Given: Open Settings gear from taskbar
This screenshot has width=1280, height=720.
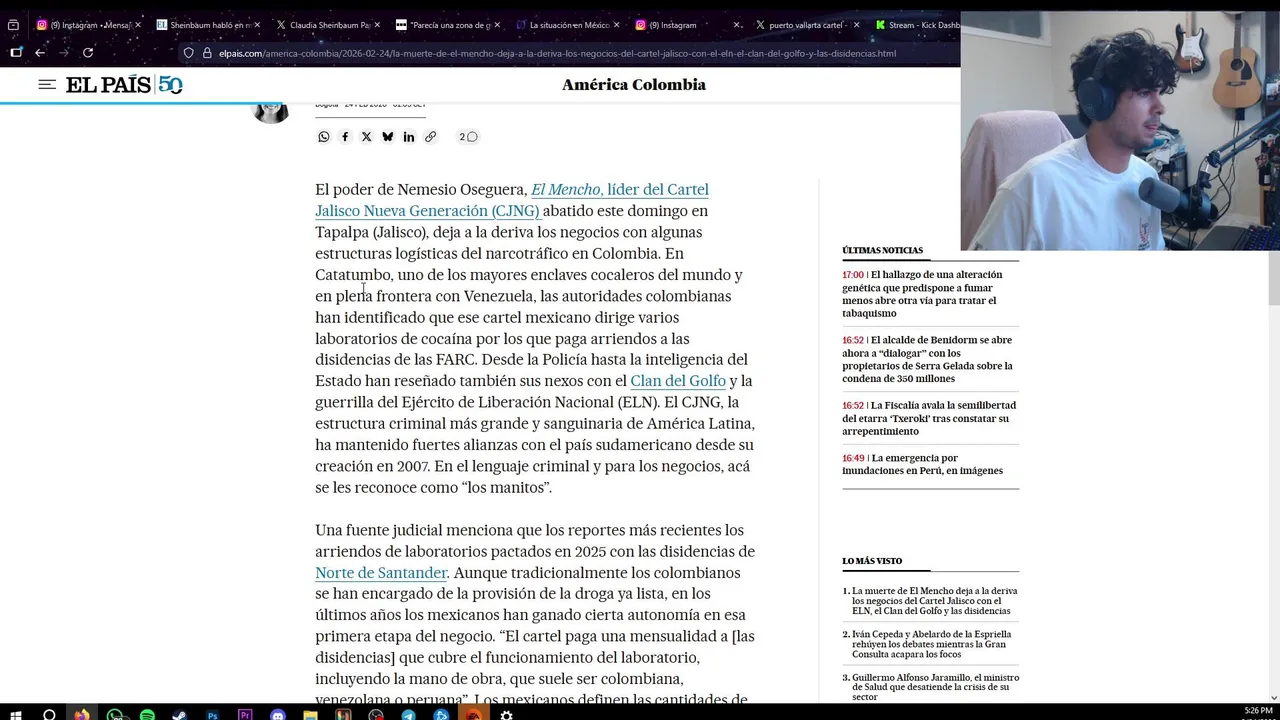Looking at the screenshot, I should coord(506,715).
